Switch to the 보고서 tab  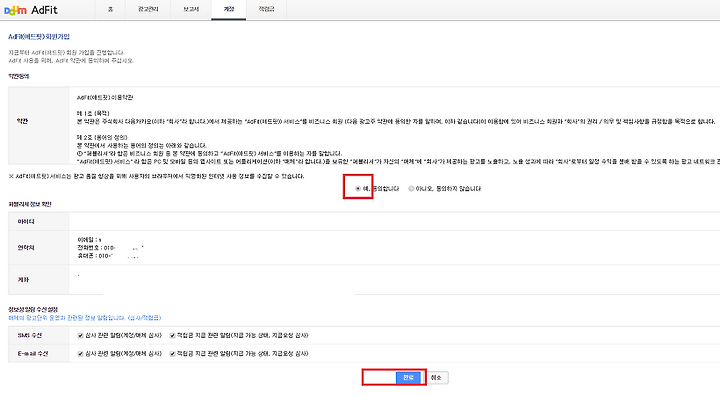(x=191, y=9)
